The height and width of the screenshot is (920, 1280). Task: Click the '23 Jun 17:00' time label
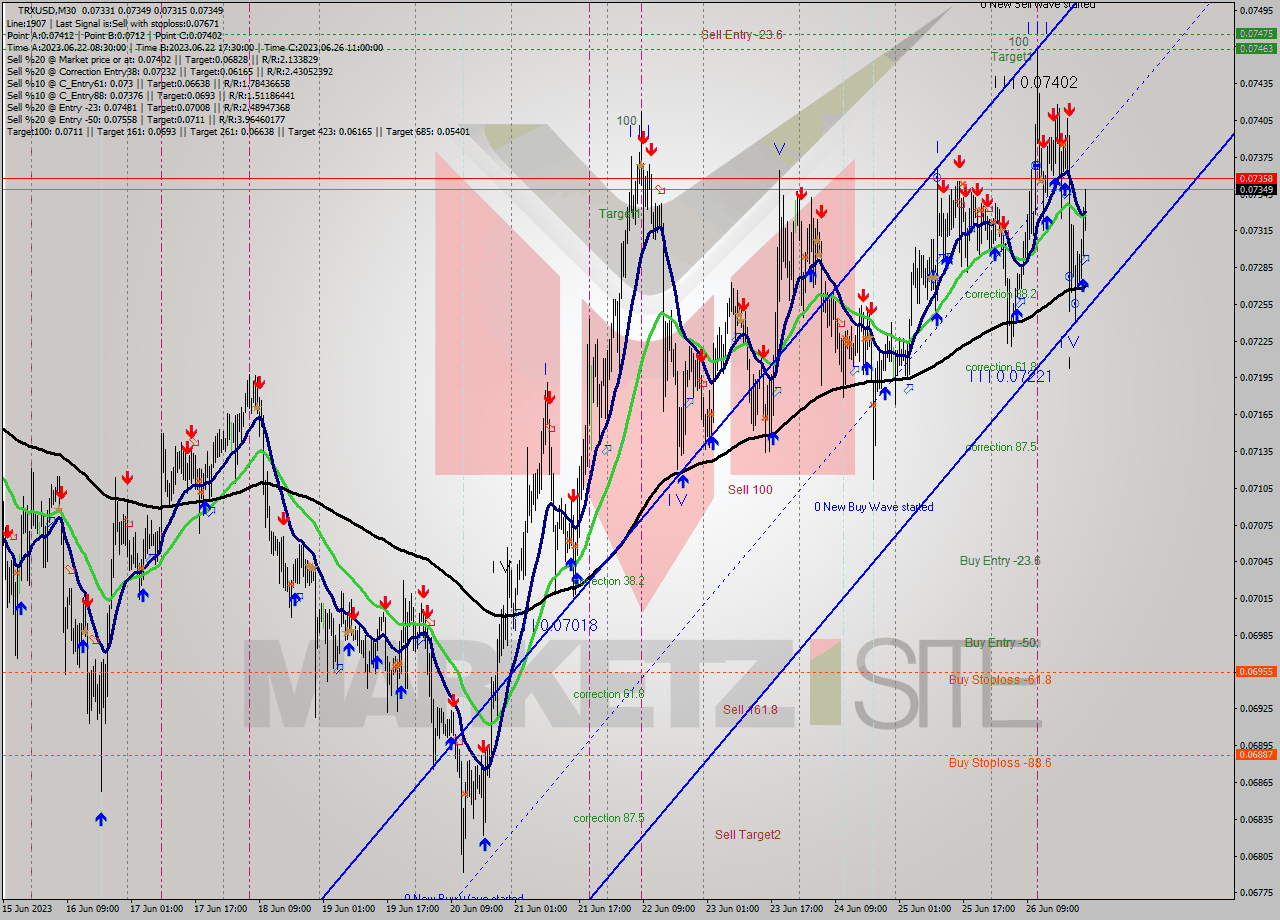coord(795,909)
